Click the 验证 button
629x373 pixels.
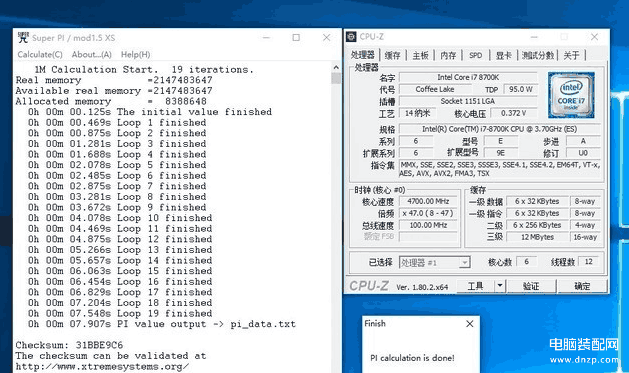[x=531, y=286]
